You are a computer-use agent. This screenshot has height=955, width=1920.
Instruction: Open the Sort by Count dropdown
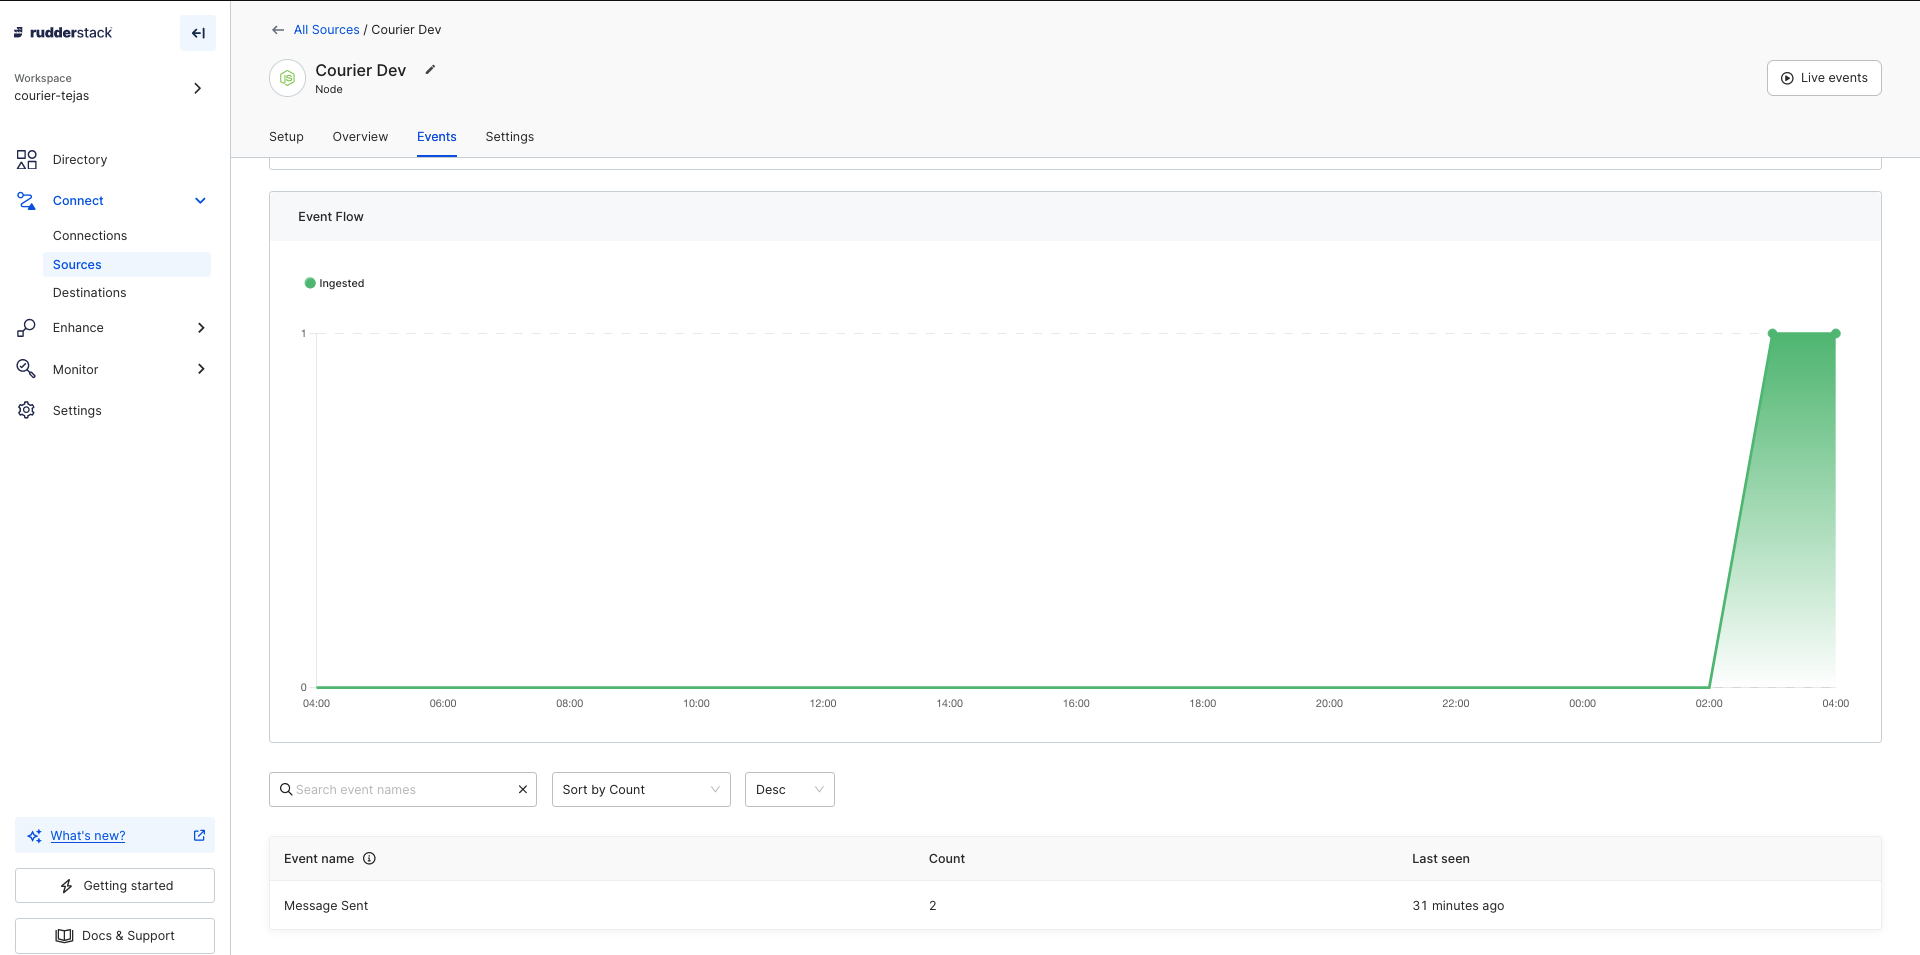tap(641, 790)
